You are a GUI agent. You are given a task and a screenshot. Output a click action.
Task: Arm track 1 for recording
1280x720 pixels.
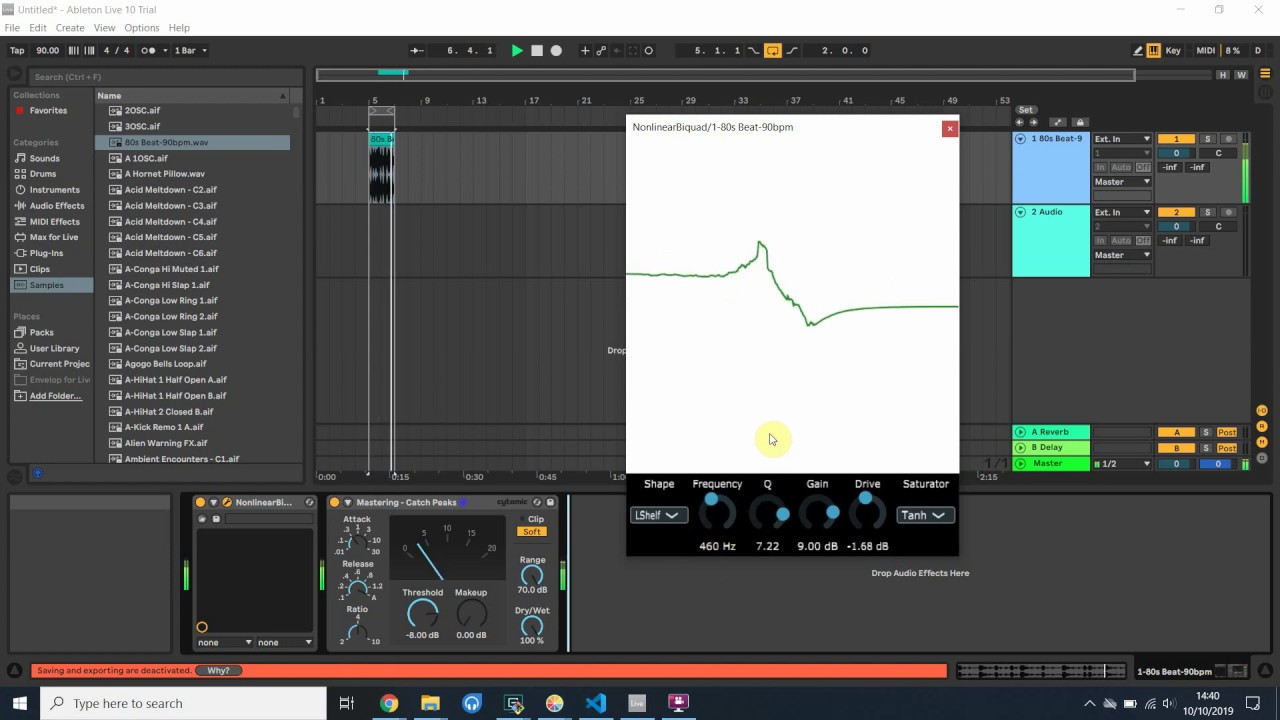coord(1229,139)
